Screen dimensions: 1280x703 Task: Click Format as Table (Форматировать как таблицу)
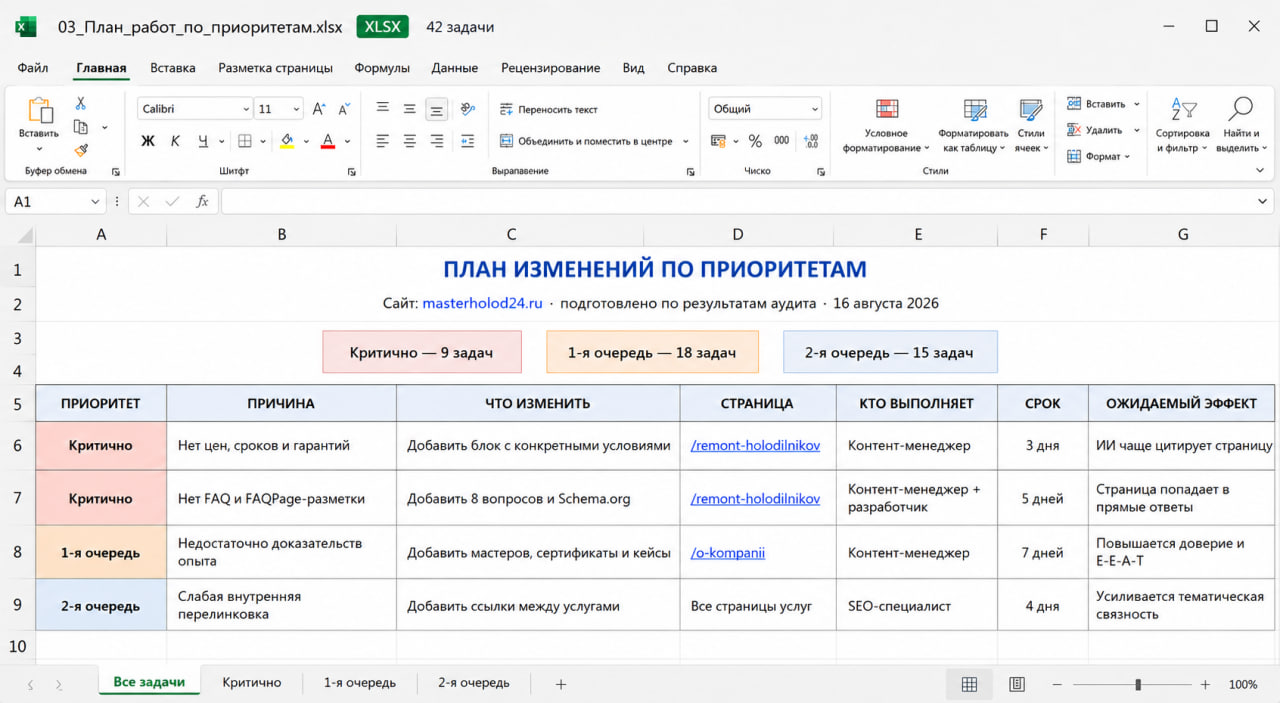[973, 127]
